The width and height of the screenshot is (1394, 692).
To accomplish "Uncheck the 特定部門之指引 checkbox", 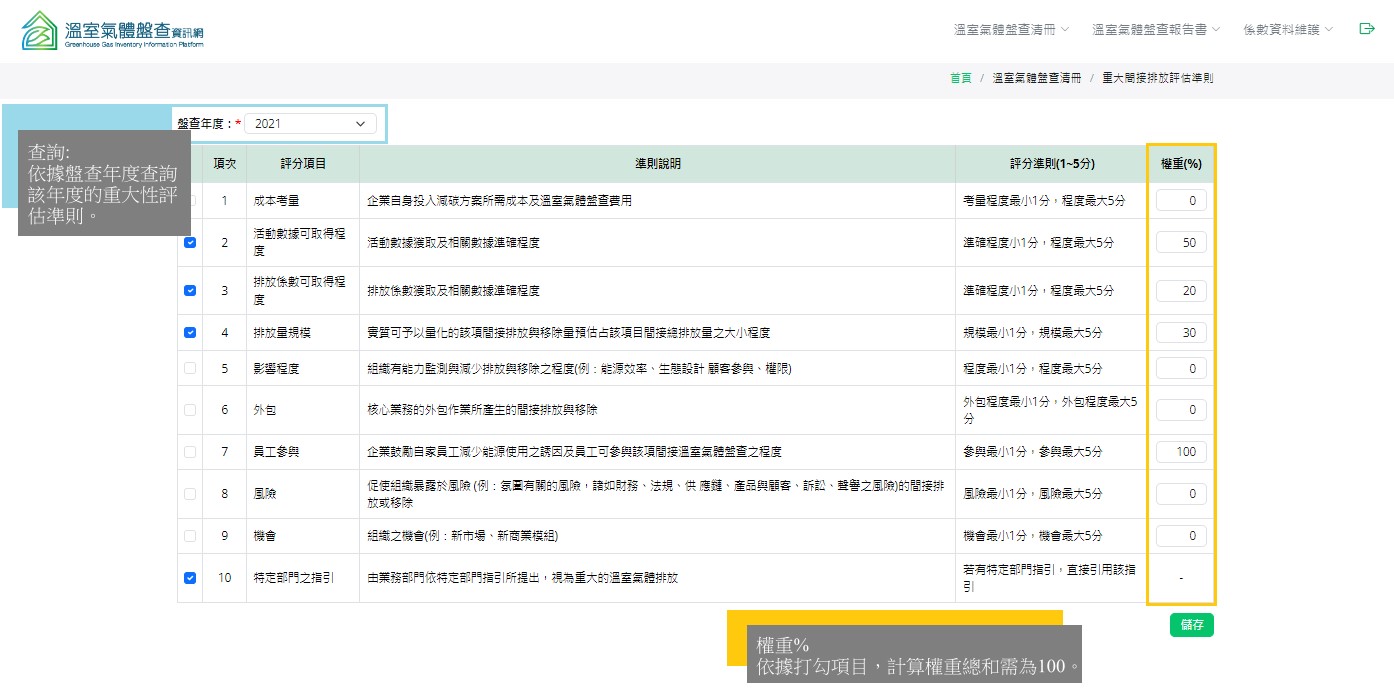I will 190,578.
